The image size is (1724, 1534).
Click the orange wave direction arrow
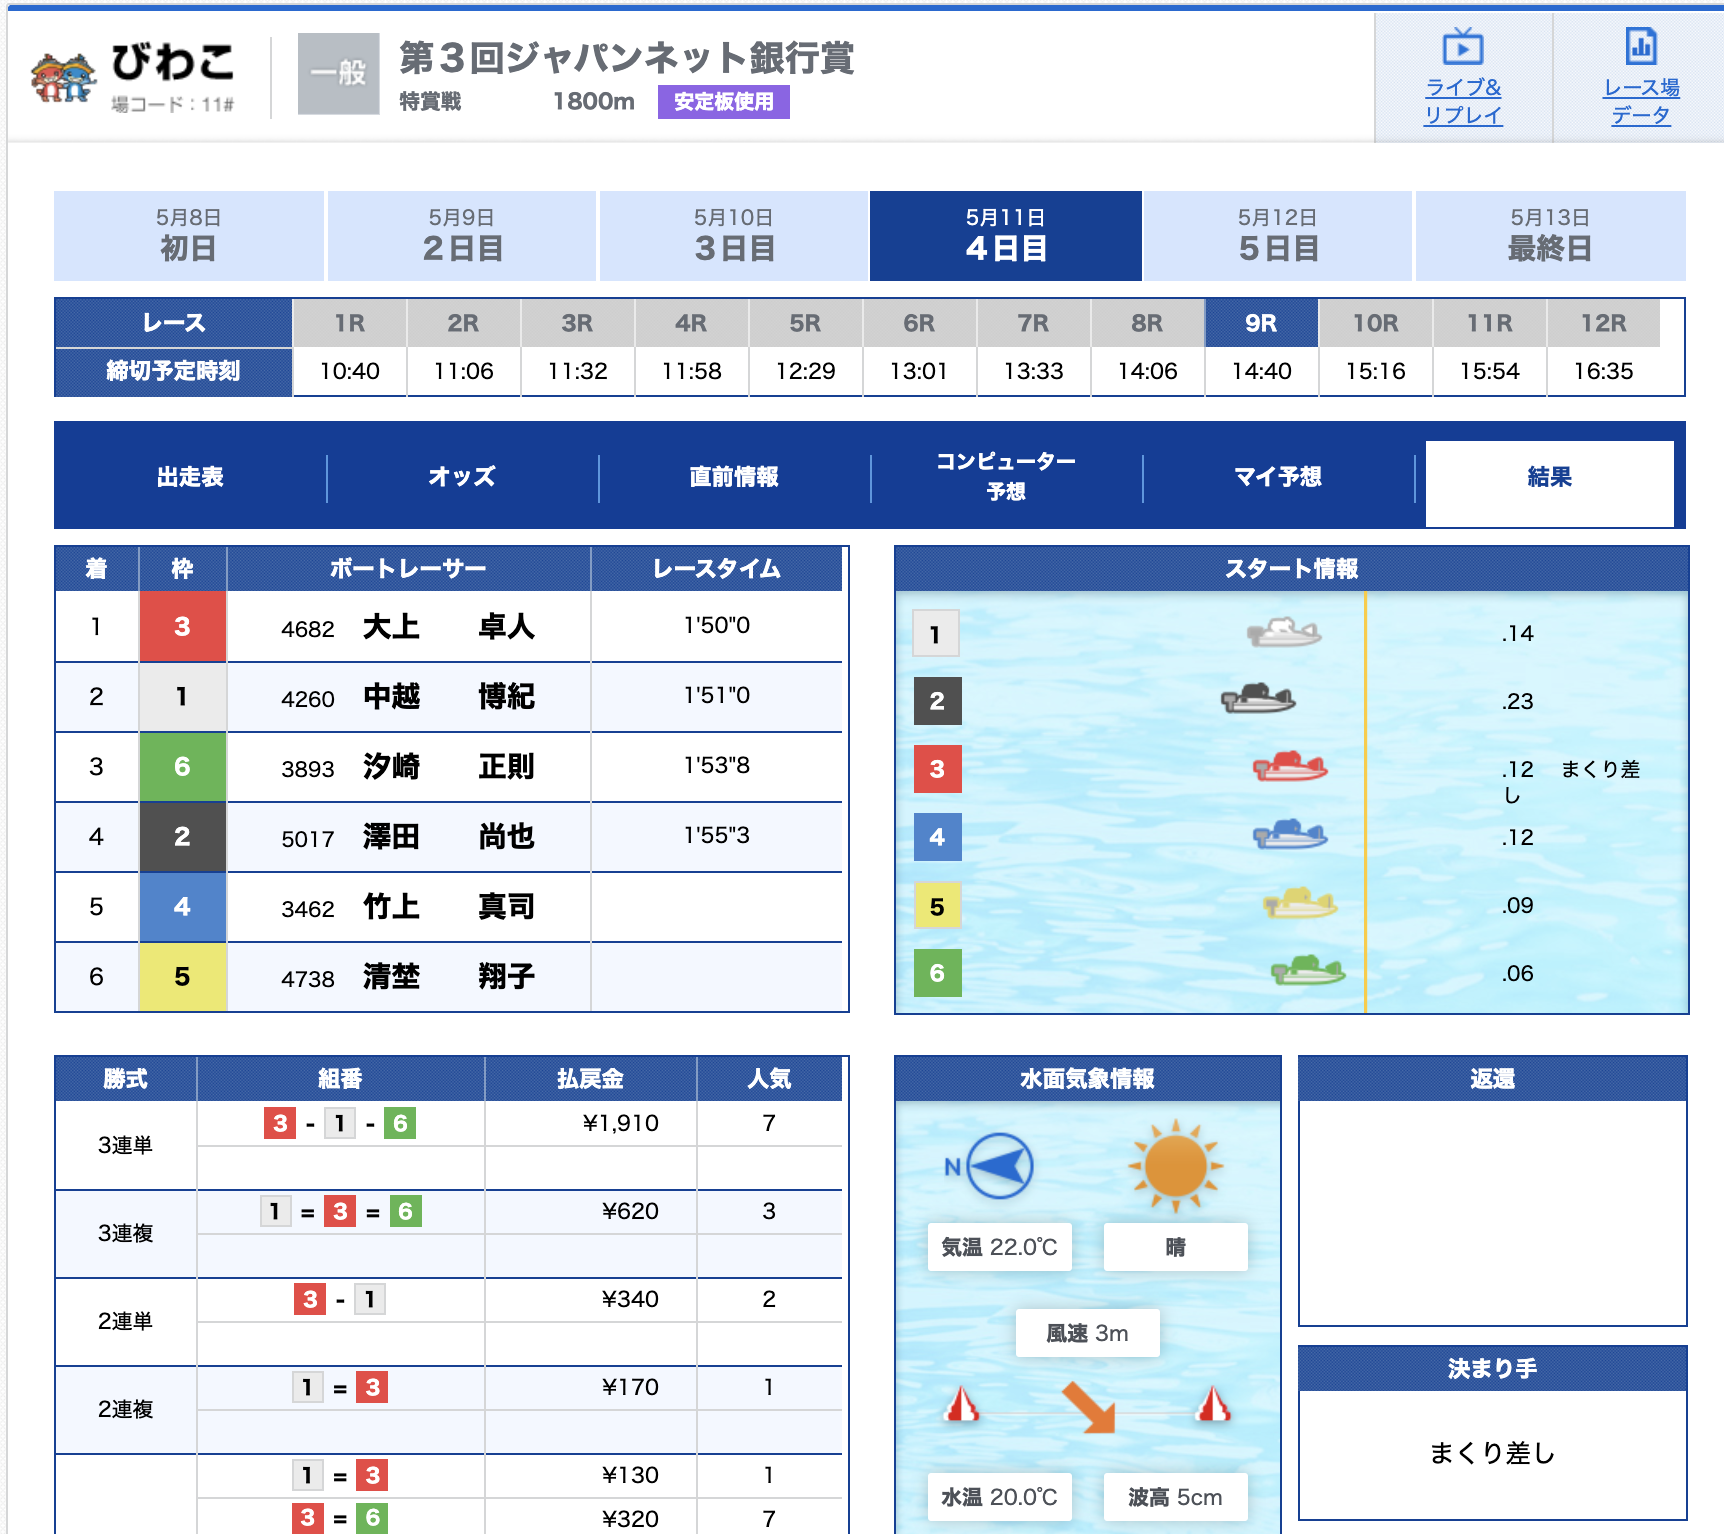click(x=1088, y=1406)
